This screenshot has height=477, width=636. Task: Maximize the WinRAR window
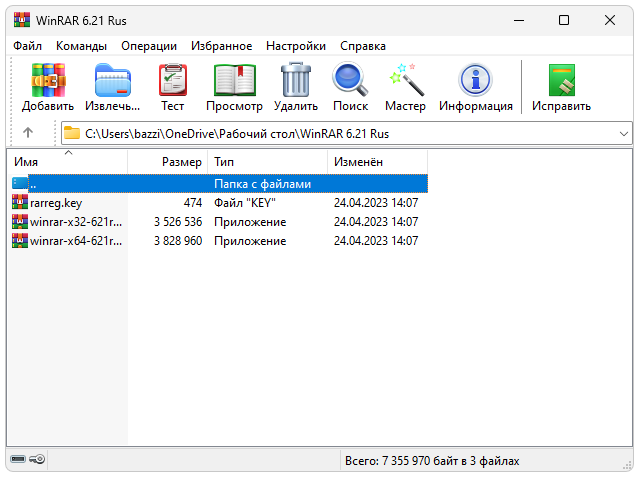pyautogui.click(x=564, y=20)
